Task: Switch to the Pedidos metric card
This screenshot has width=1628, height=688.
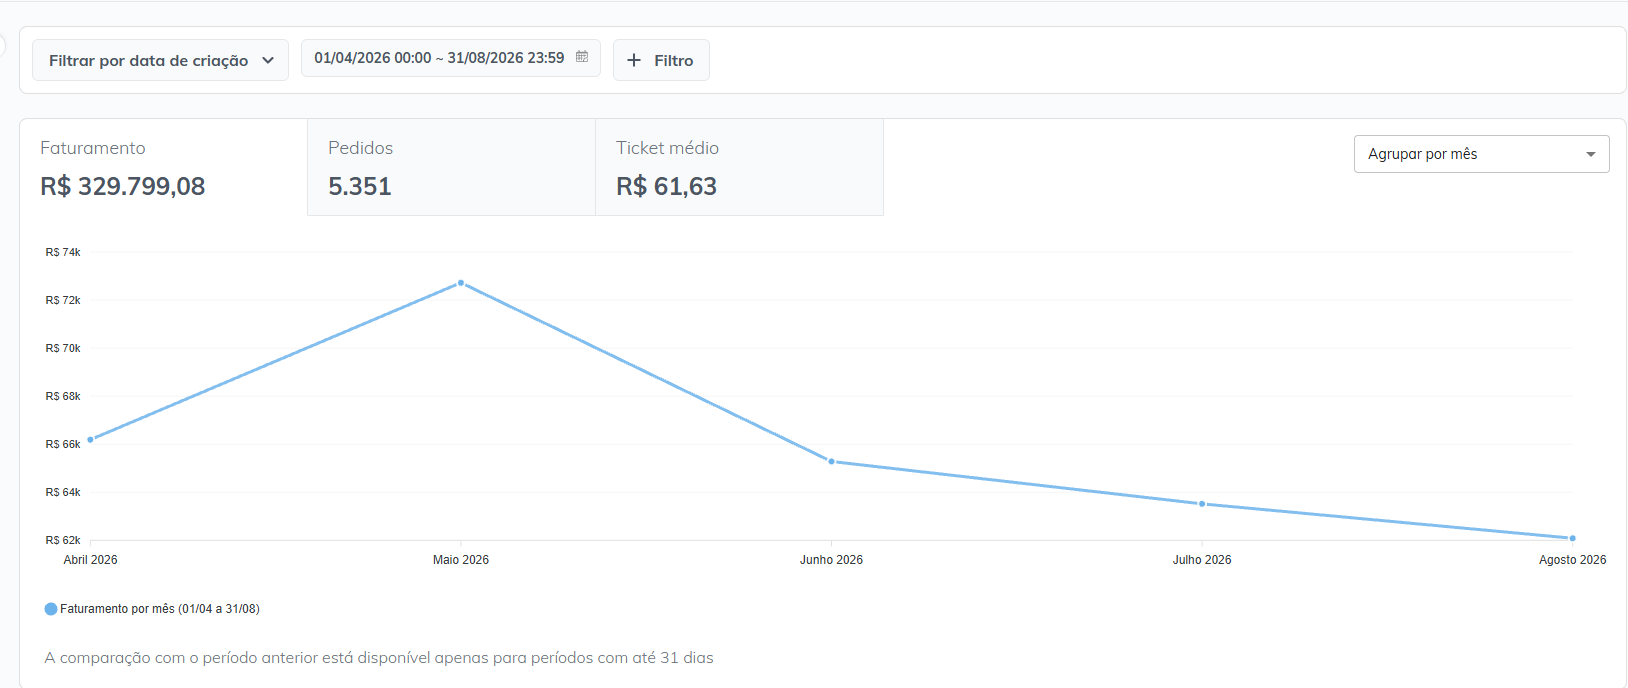Action: (x=451, y=167)
